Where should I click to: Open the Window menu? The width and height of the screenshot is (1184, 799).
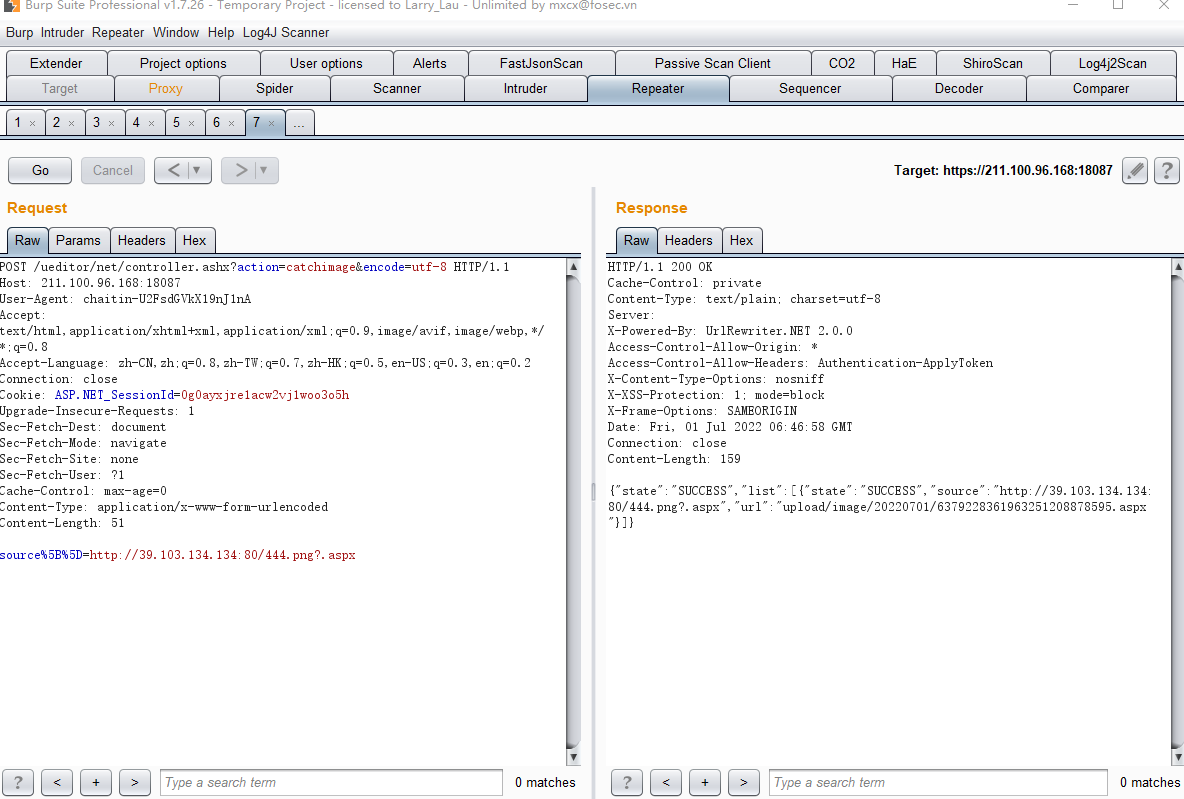(176, 32)
